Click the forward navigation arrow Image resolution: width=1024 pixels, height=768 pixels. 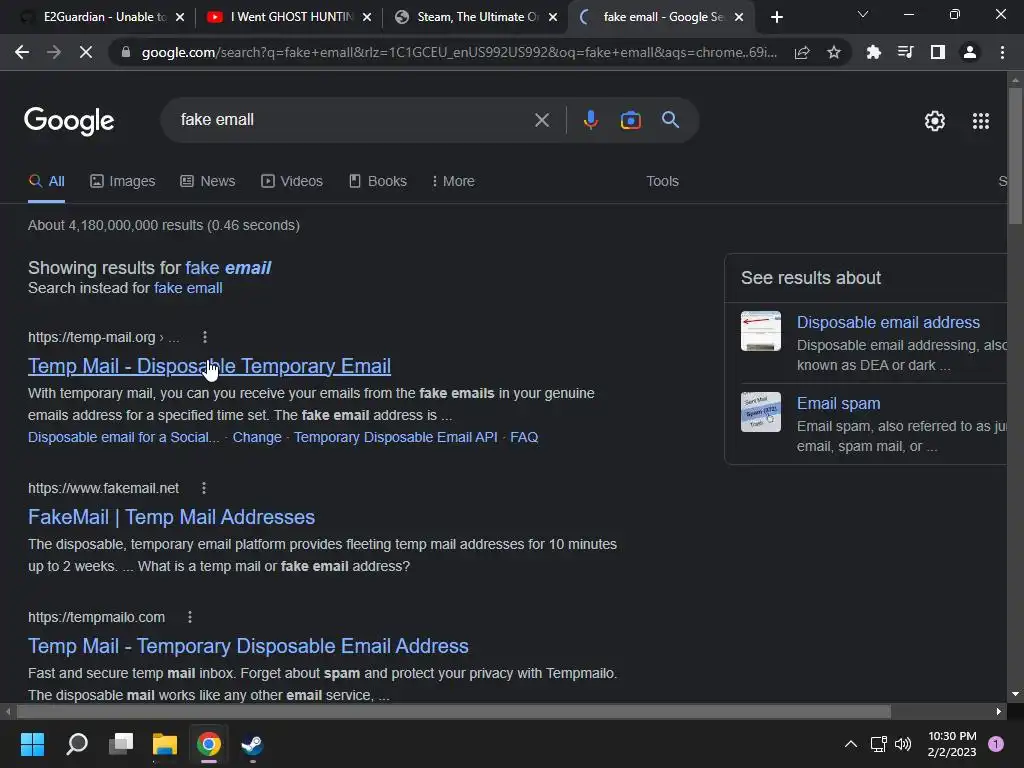point(54,52)
